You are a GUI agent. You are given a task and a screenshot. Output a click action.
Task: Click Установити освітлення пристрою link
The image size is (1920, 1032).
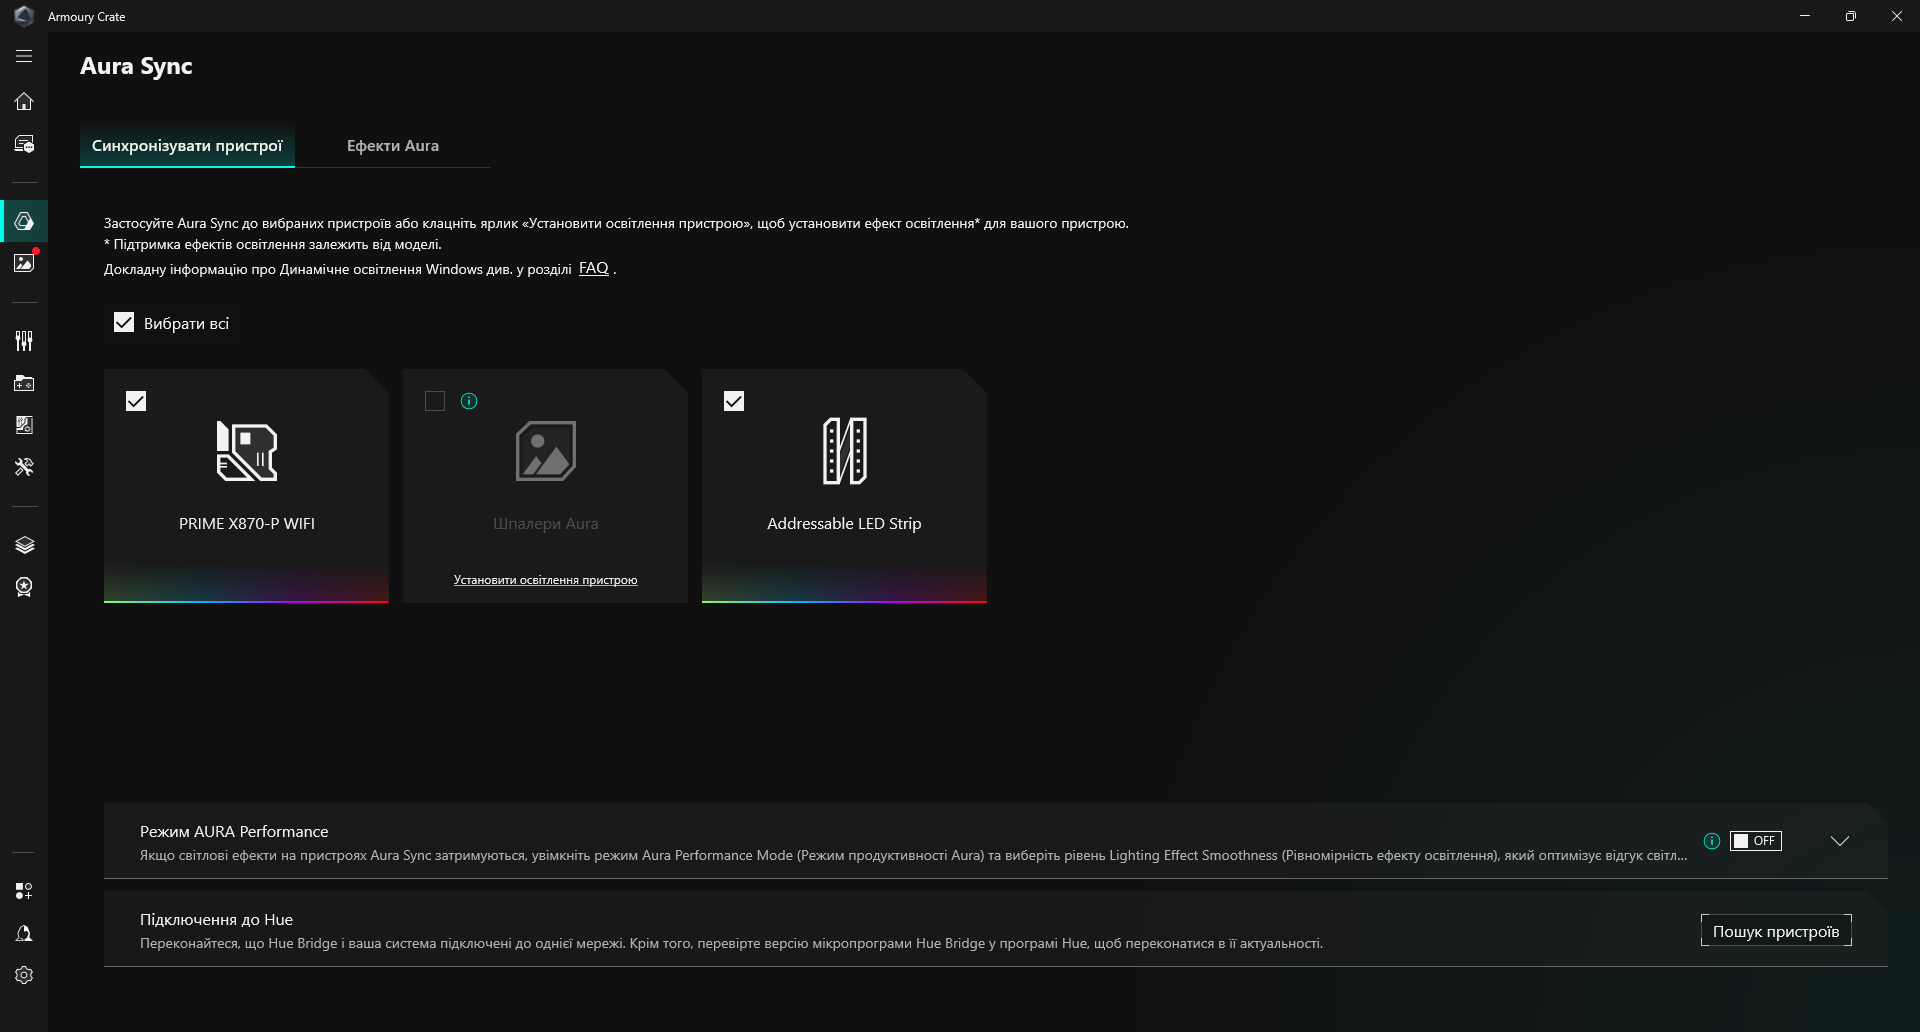(x=546, y=580)
